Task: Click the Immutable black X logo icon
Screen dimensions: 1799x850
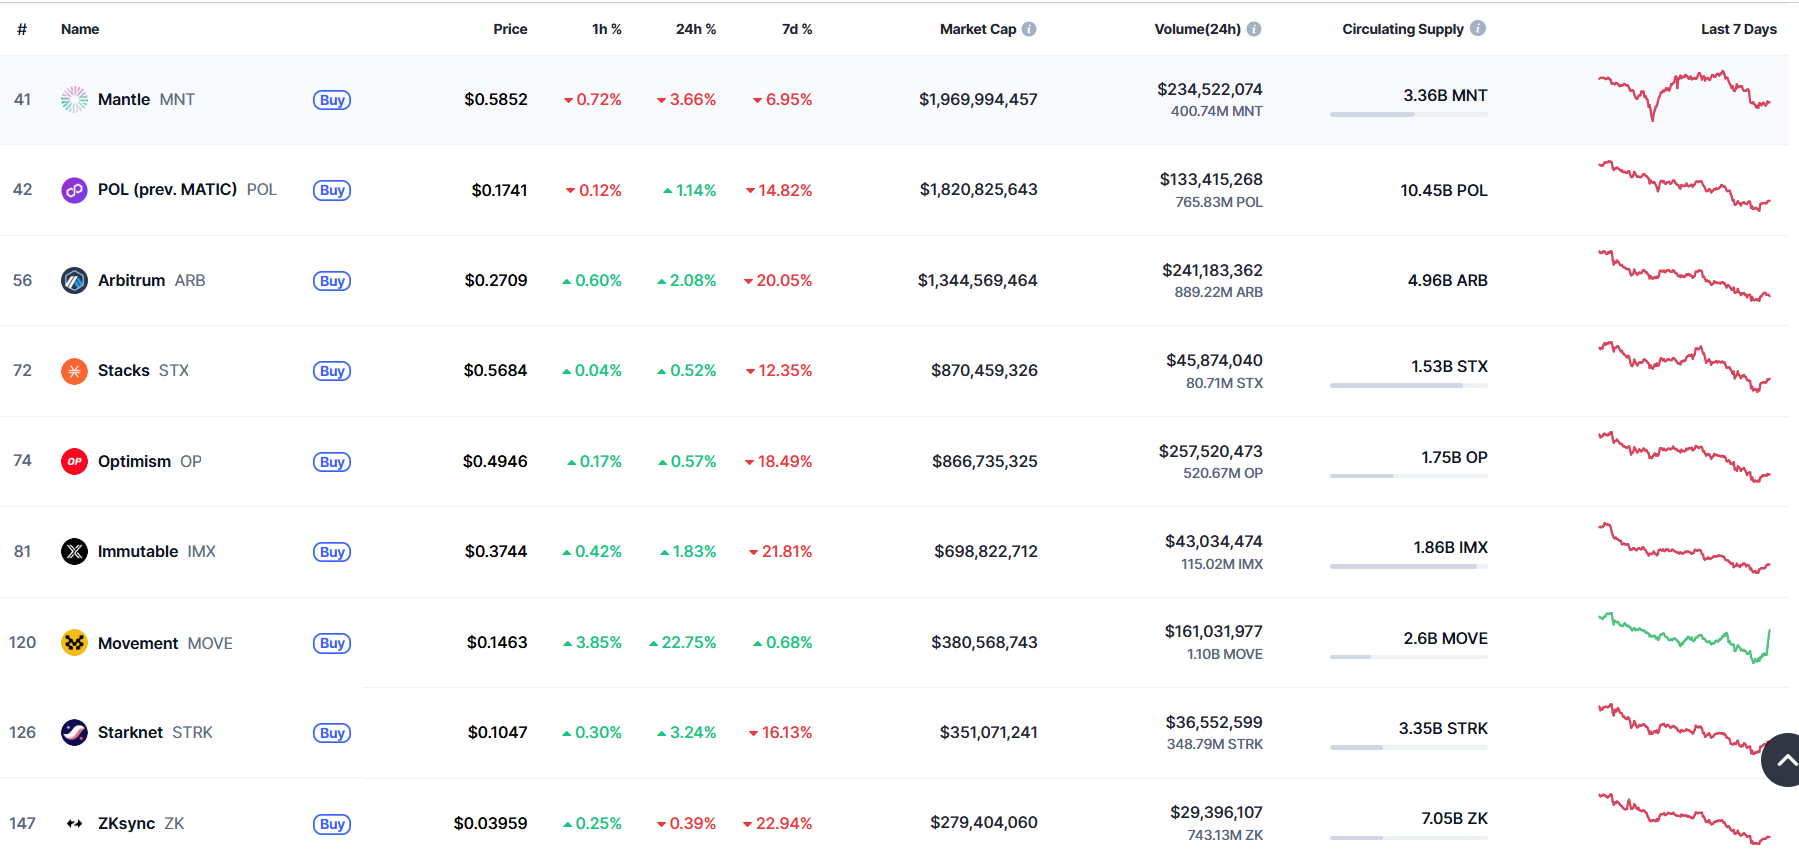Action: click(74, 551)
